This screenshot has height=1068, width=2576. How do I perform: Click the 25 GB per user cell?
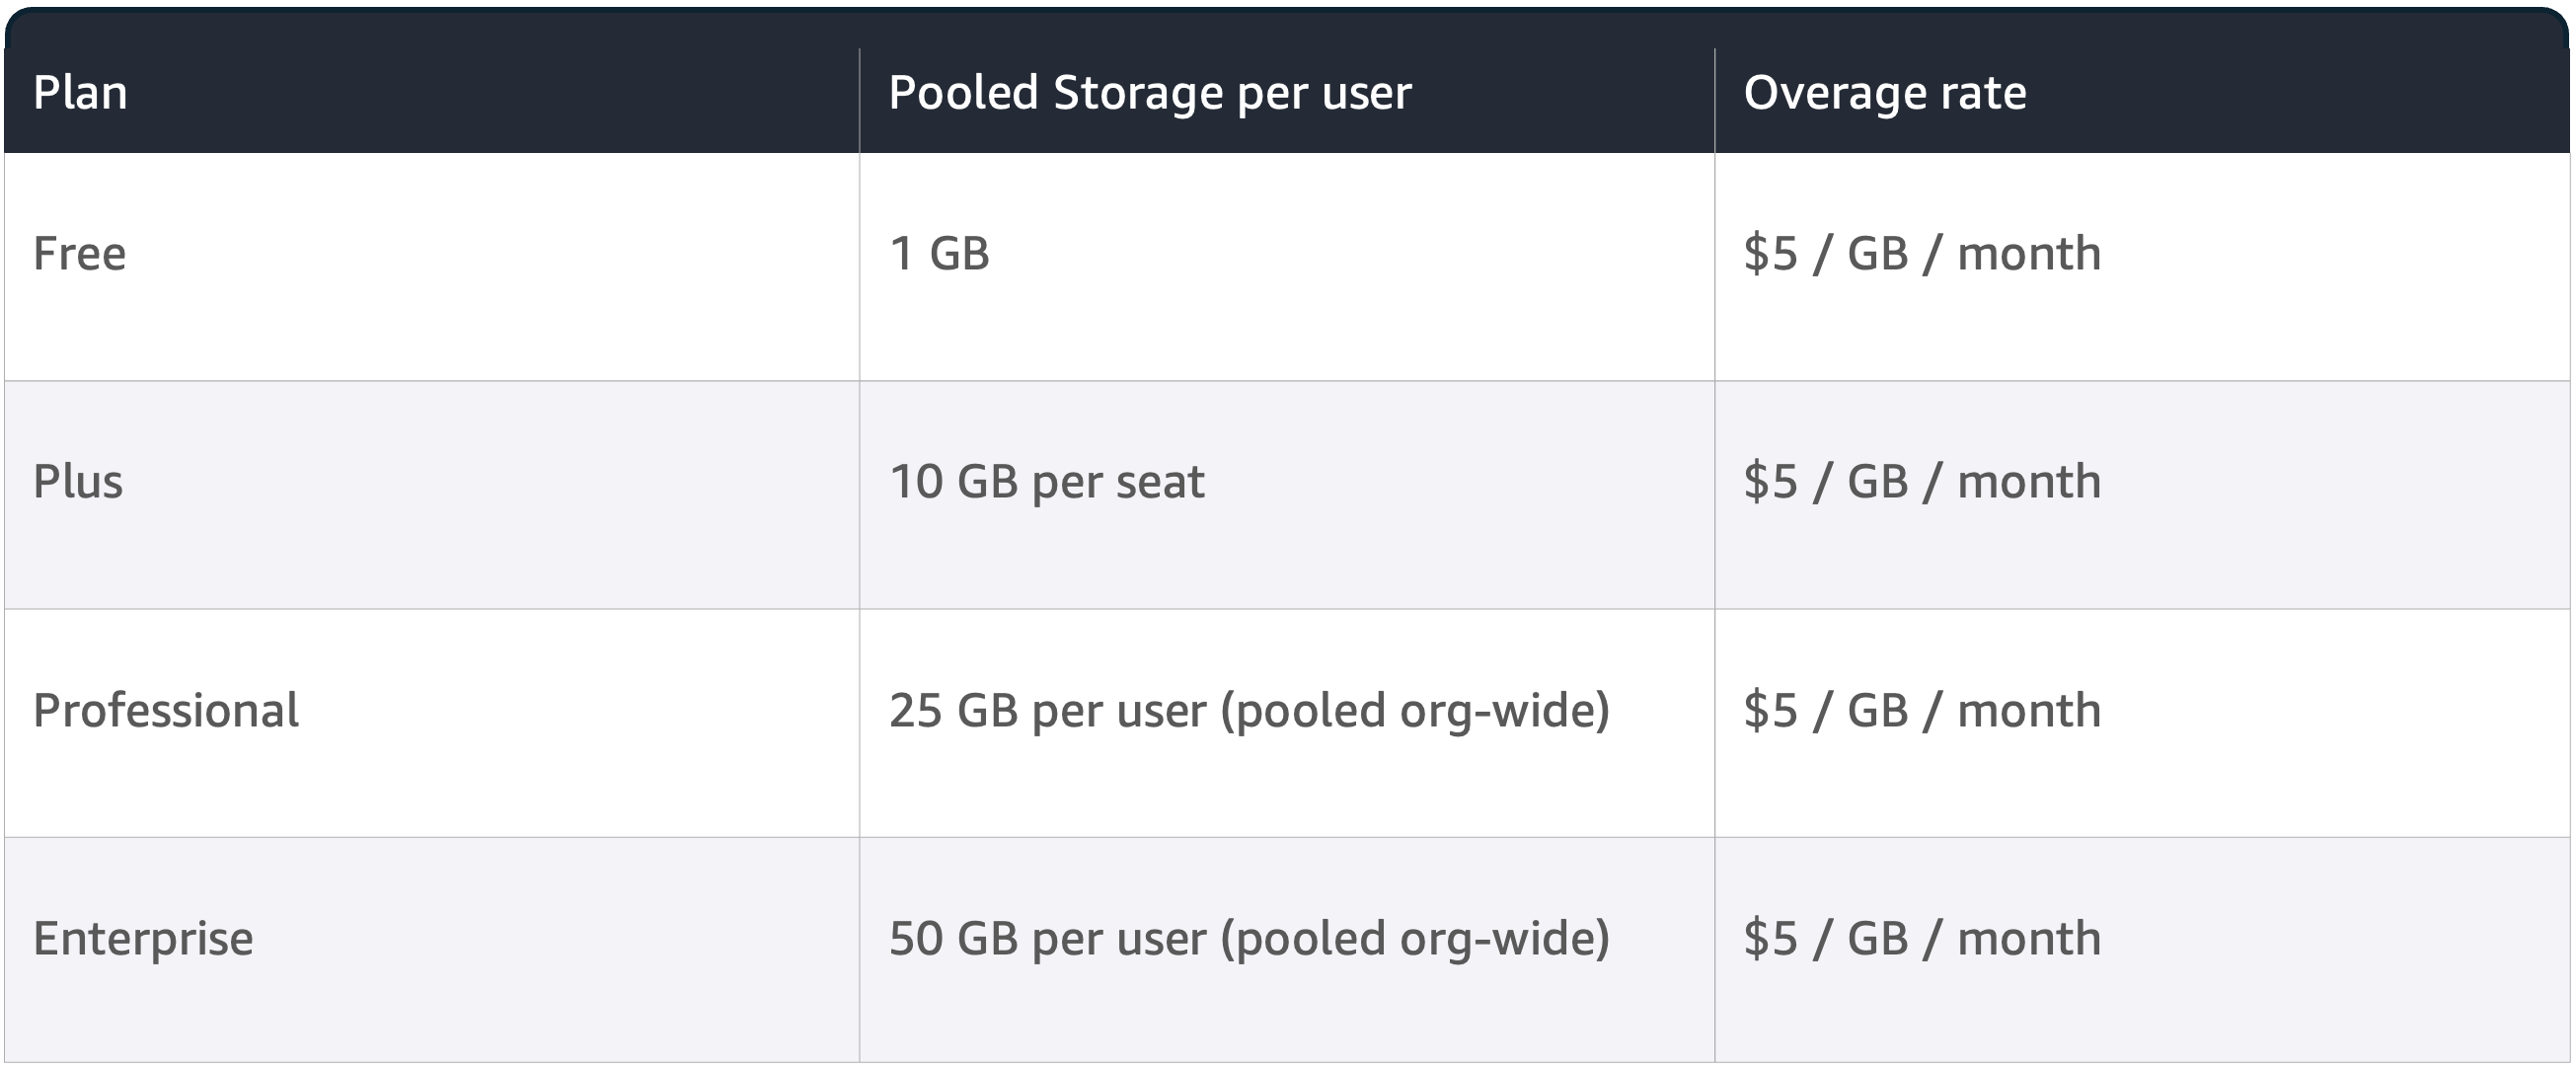tap(1248, 710)
